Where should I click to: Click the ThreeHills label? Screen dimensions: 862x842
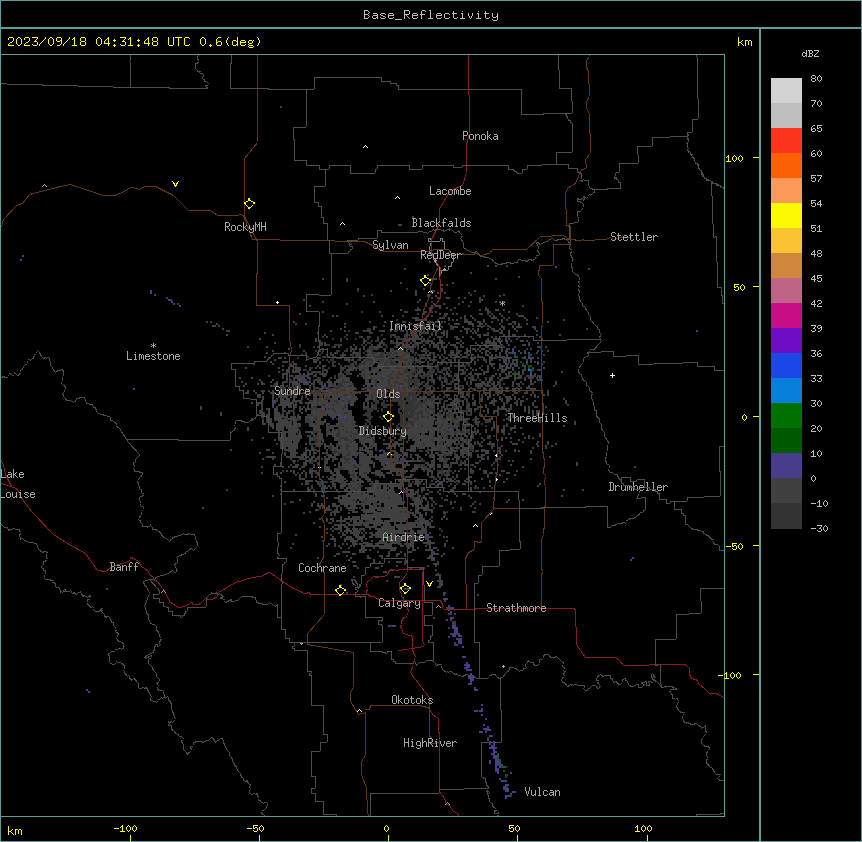click(537, 418)
